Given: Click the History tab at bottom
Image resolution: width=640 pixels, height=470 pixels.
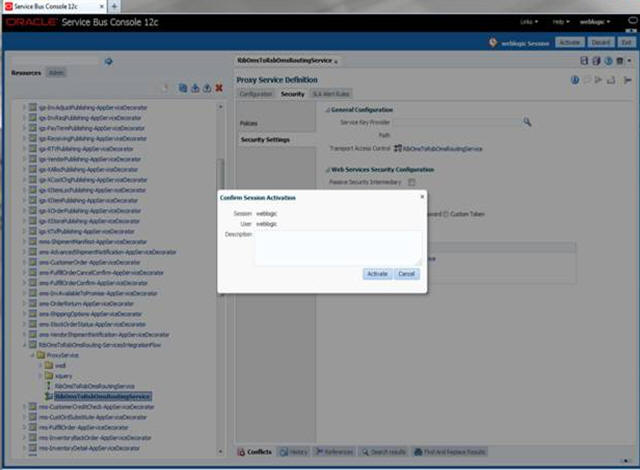Looking at the screenshot, I should coord(294,452).
